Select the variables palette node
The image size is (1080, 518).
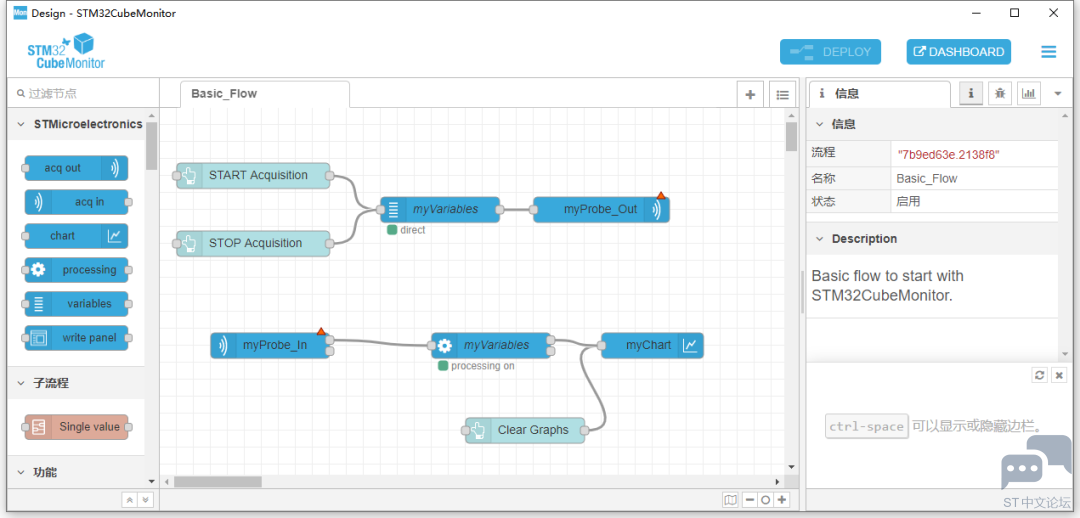(76, 304)
